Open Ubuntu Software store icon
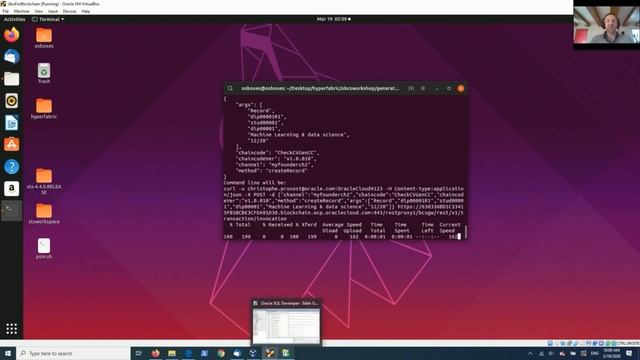 click(11, 144)
